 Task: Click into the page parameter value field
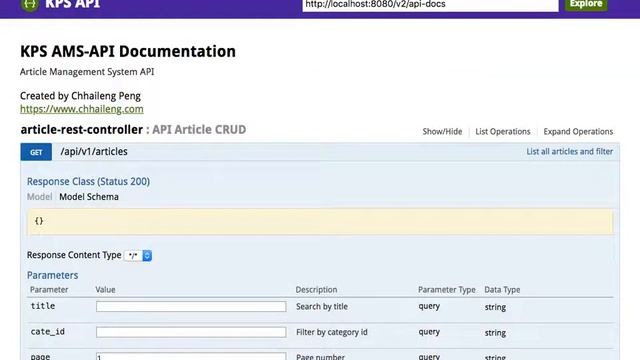[x=191, y=356]
